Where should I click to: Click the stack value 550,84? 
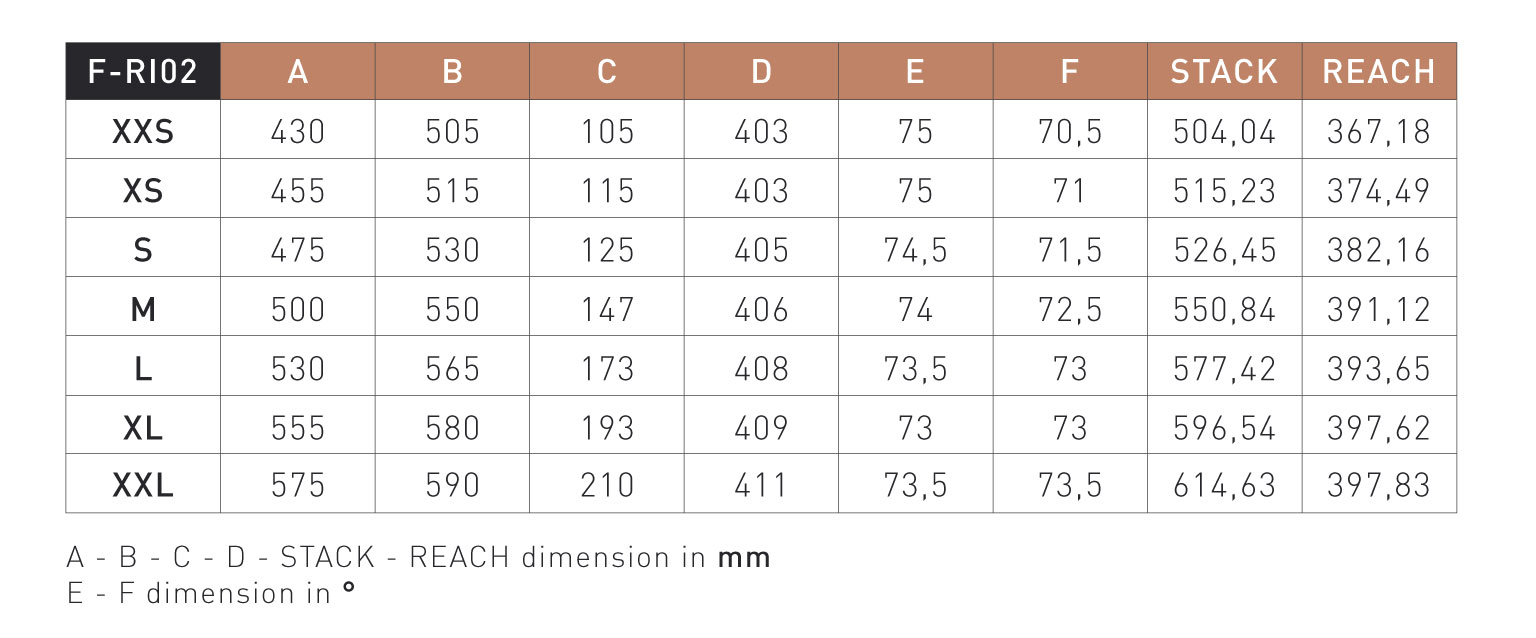click(x=1224, y=310)
